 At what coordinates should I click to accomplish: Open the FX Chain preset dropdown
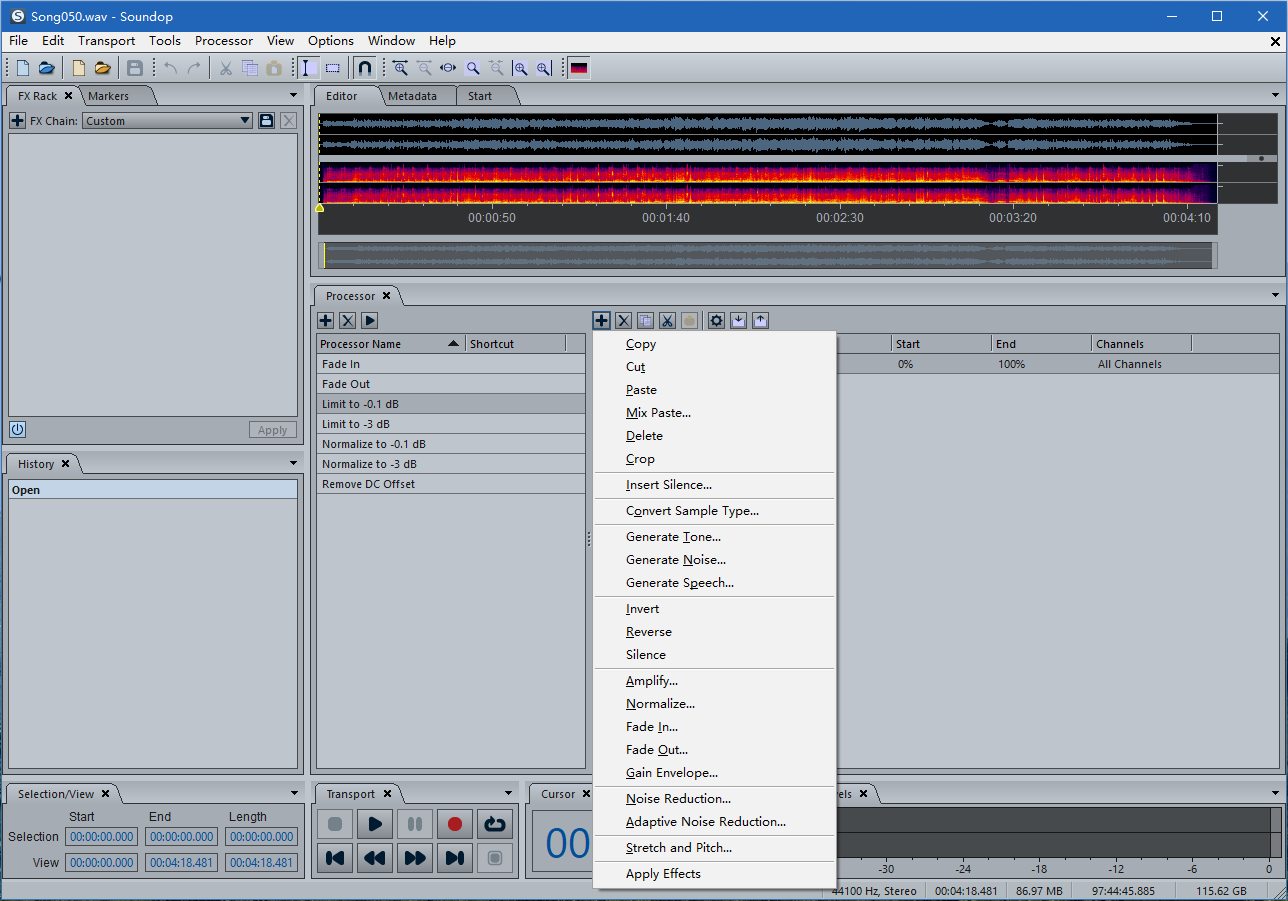click(245, 121)
